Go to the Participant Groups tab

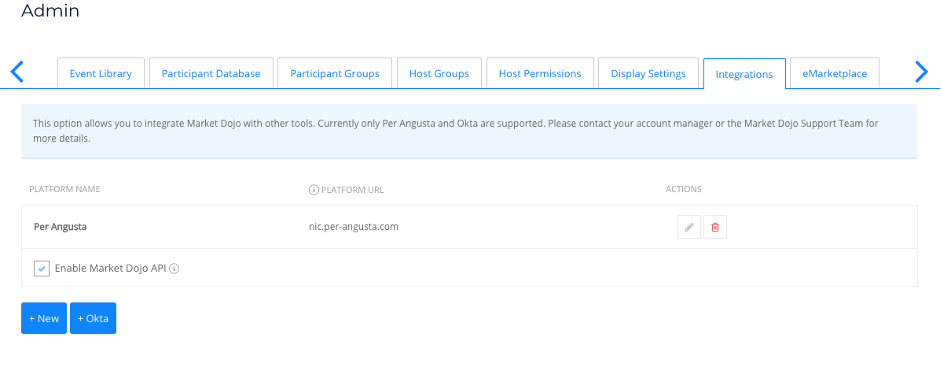335,73
